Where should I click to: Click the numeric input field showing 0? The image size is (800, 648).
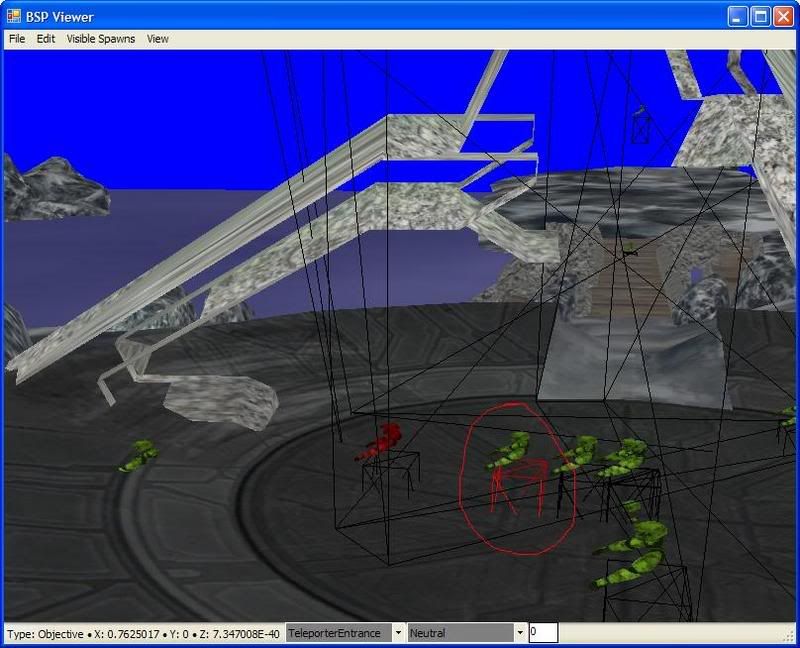(543, 633)
